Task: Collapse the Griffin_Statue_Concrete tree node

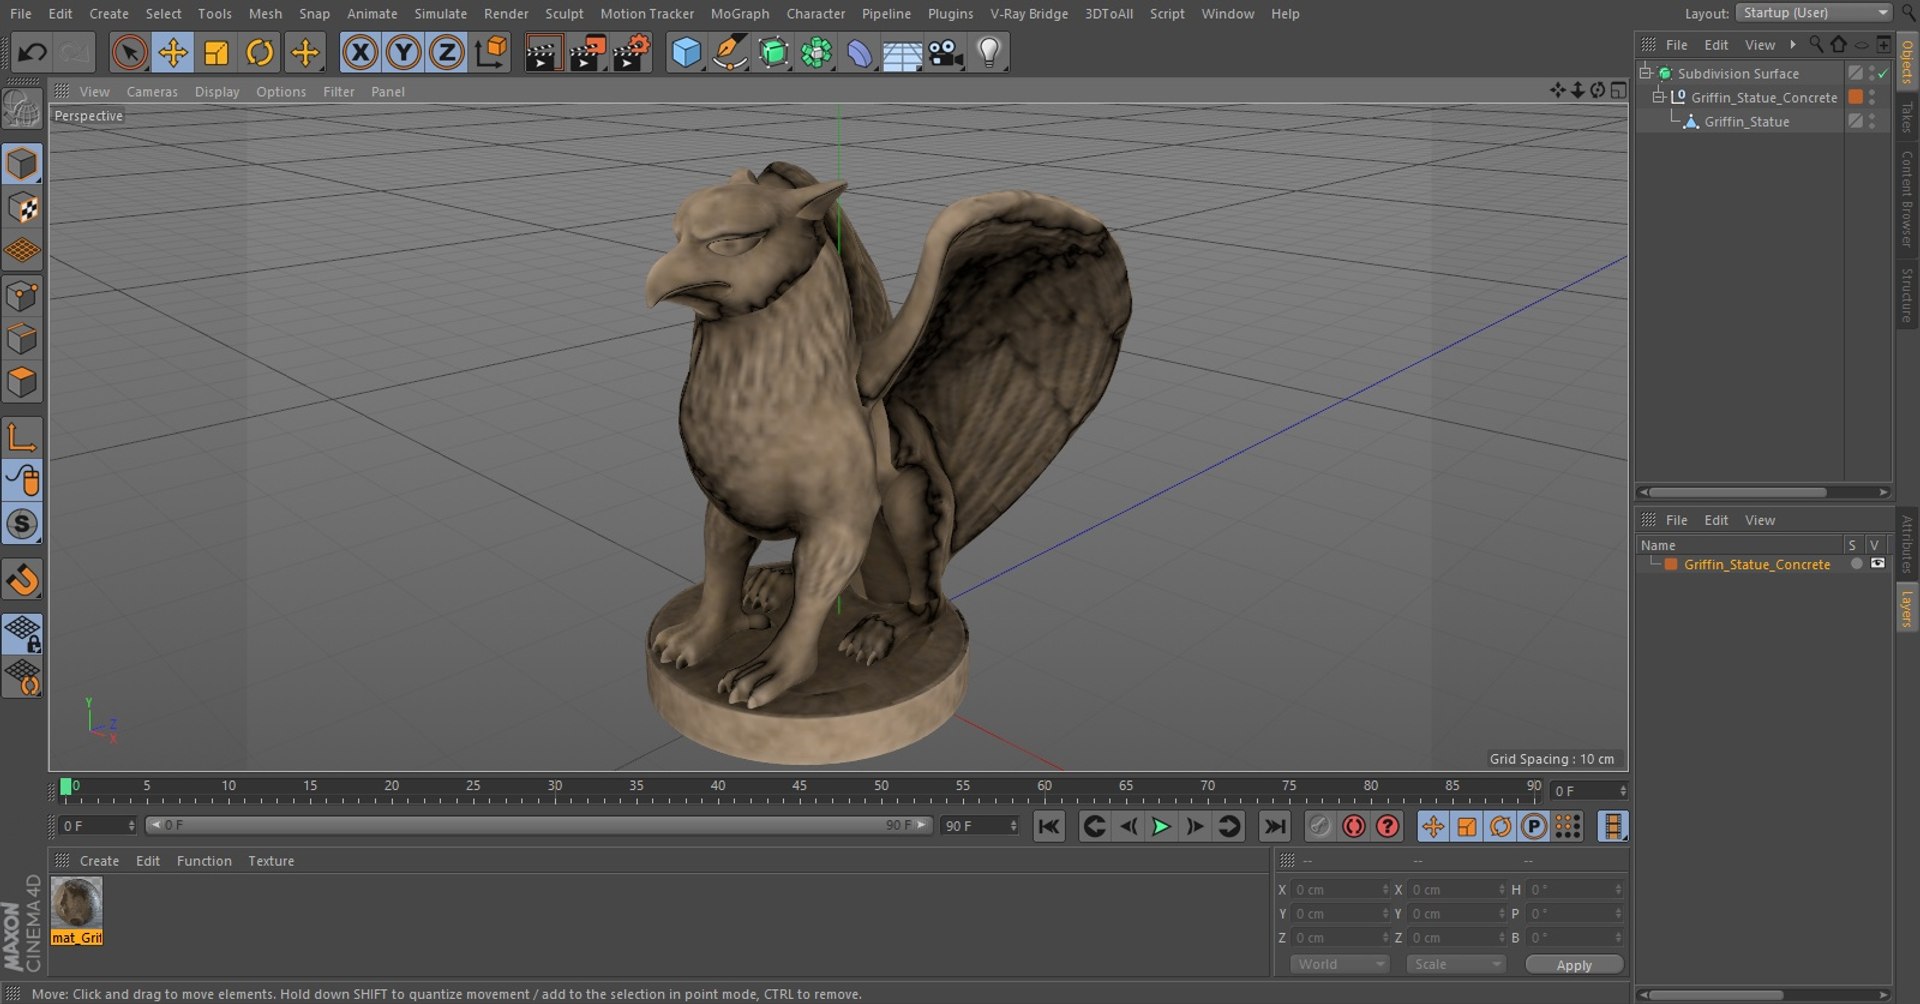Action: click(1659, 97)
